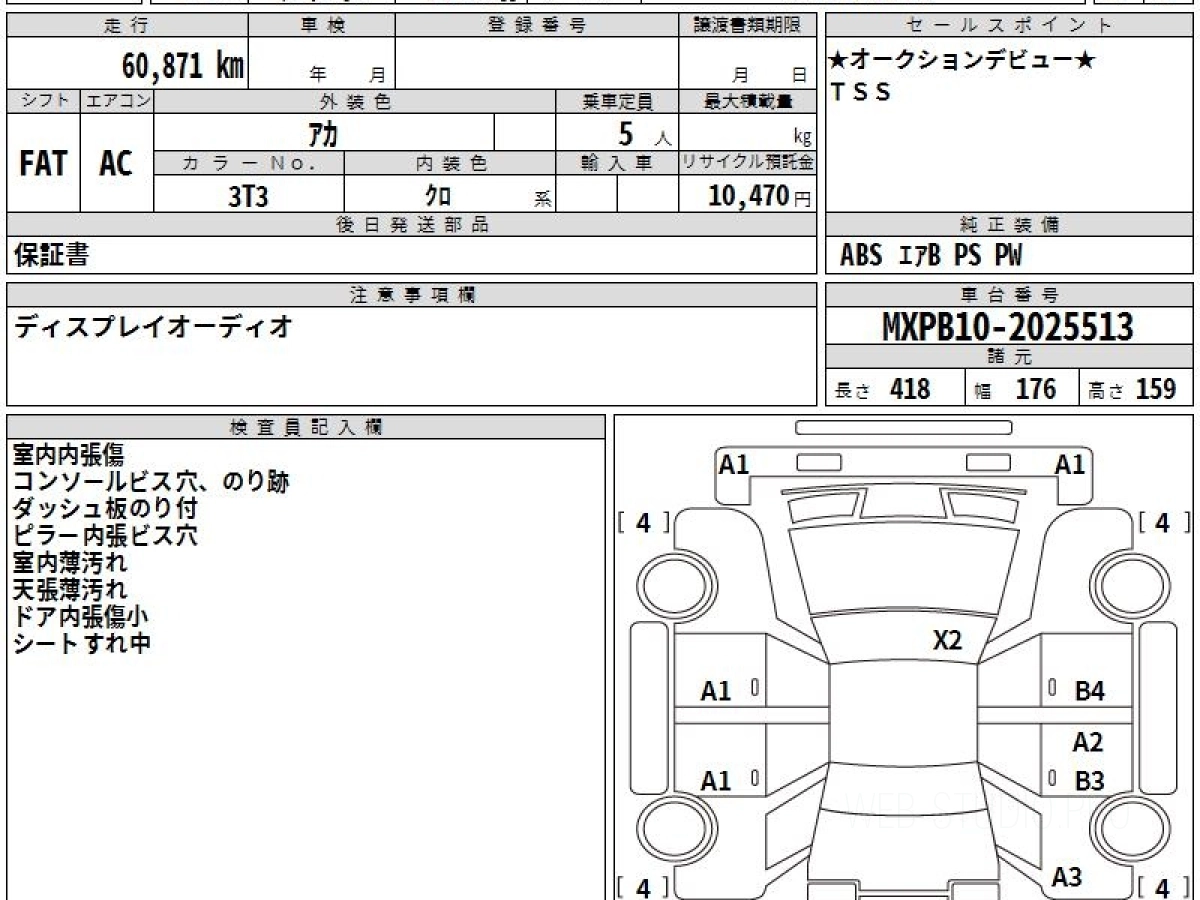The height and width of the screenshot is (900, 1200).
Task: Select the height value 159
Action: 1156,388
